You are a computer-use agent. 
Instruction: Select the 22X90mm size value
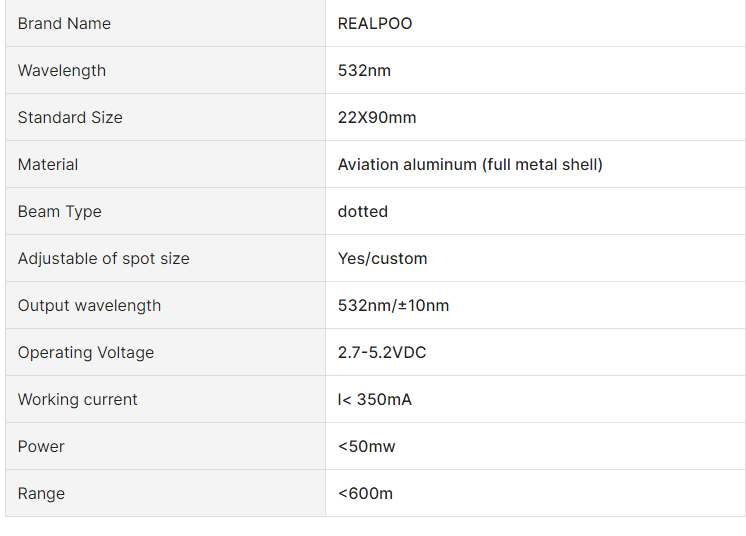(x=377, y=118)
